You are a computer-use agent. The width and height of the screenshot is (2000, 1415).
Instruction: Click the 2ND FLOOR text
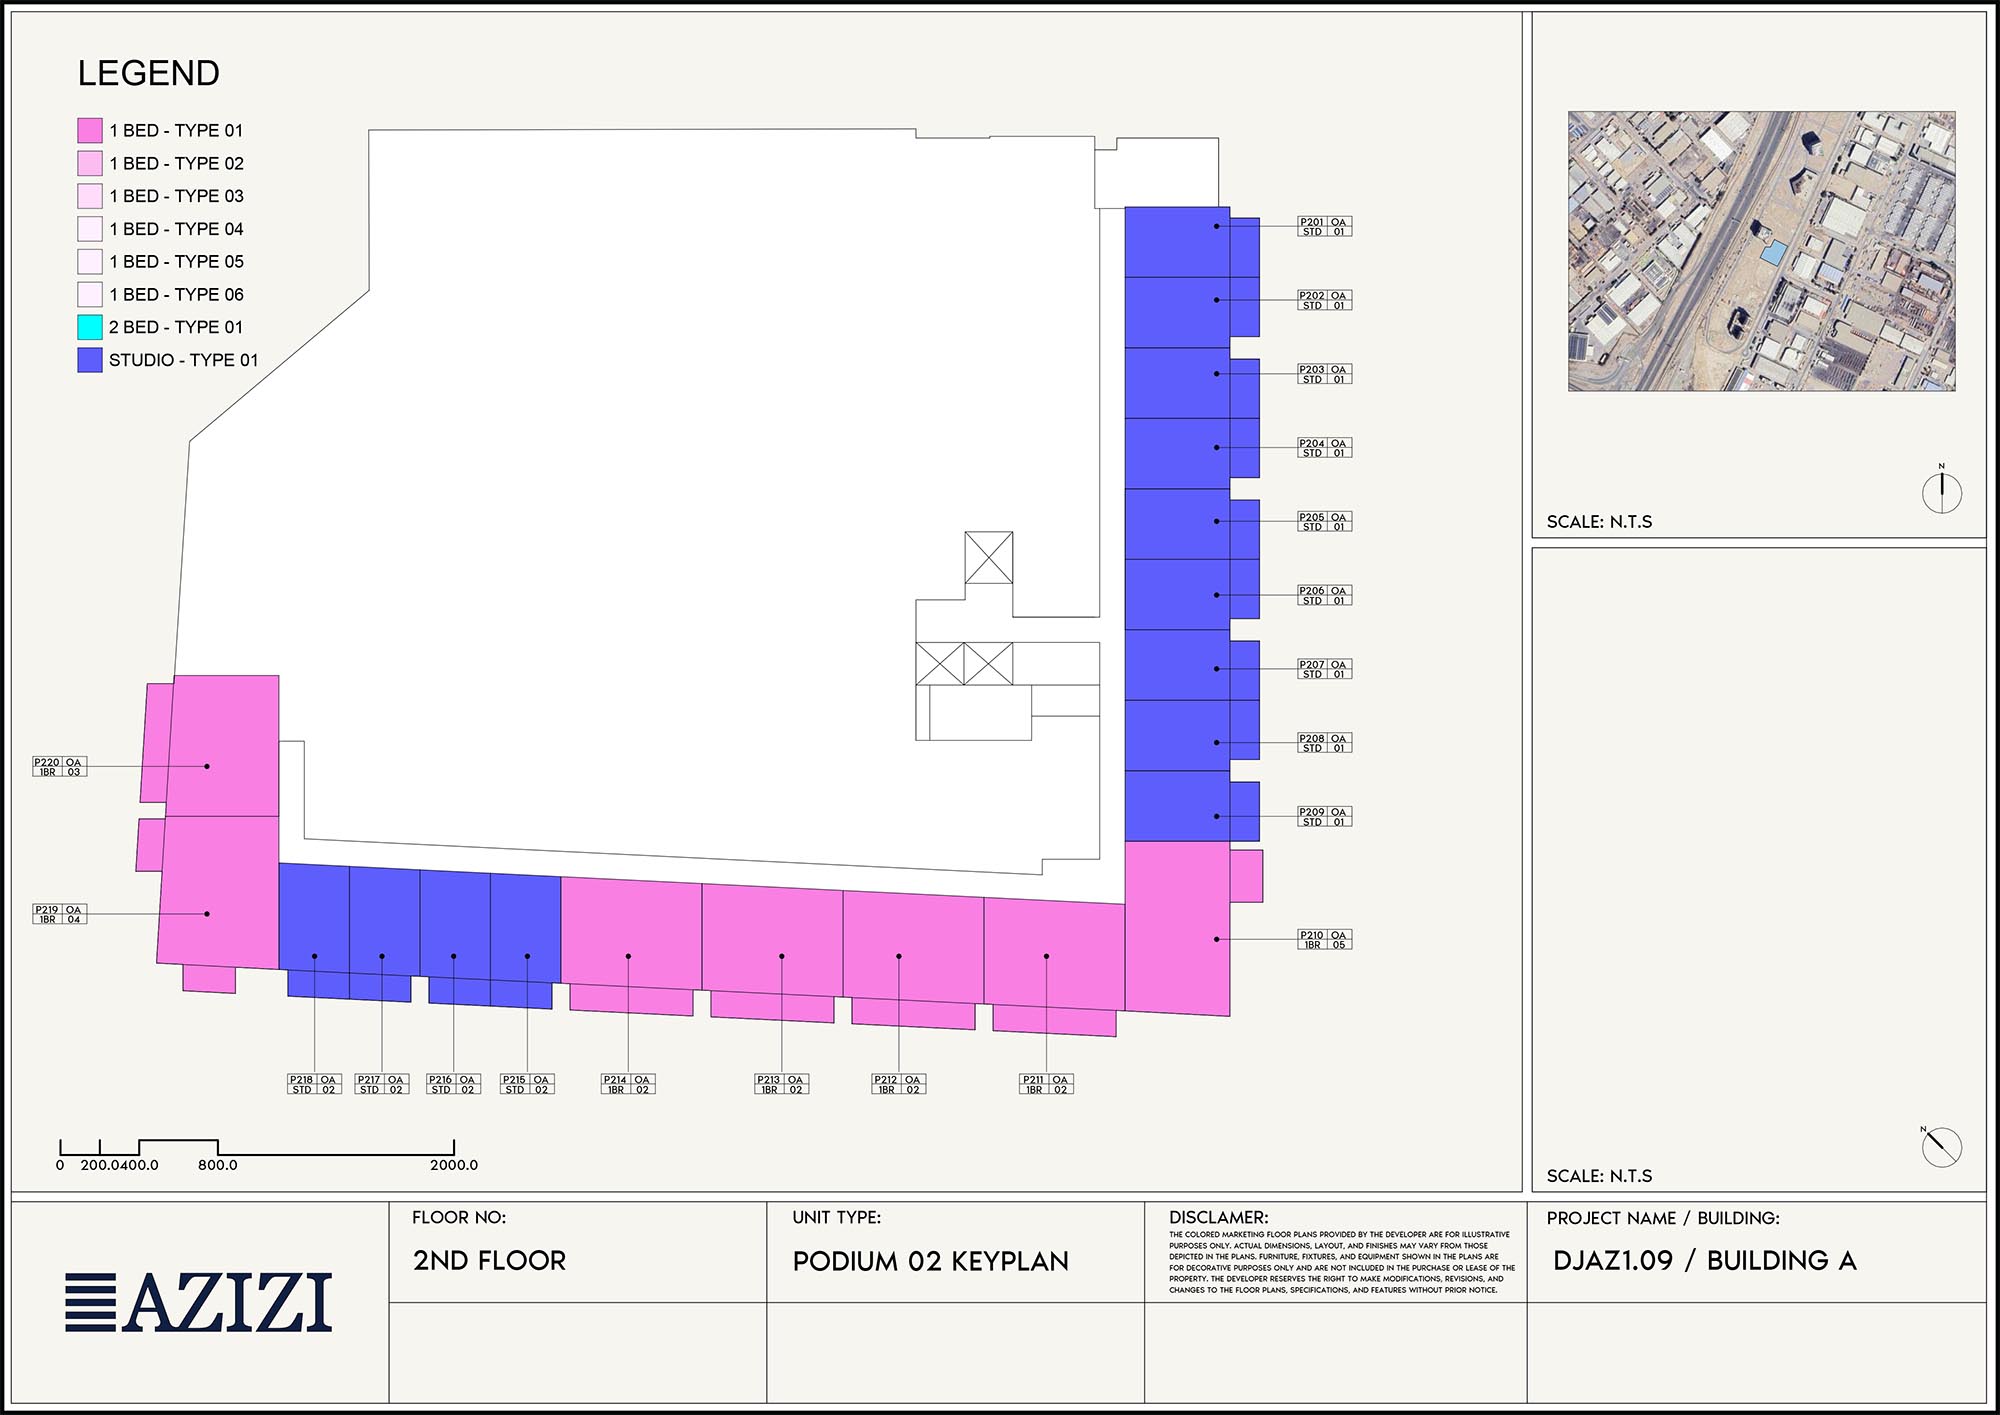tap(489, 1260)
